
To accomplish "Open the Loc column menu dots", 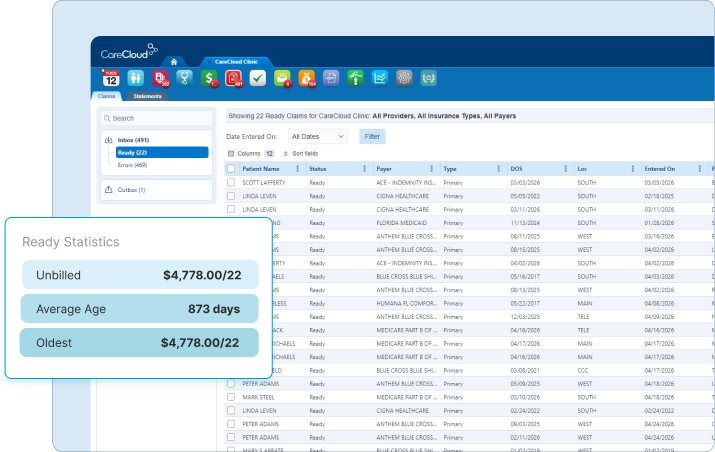I will tap(632, 169).
